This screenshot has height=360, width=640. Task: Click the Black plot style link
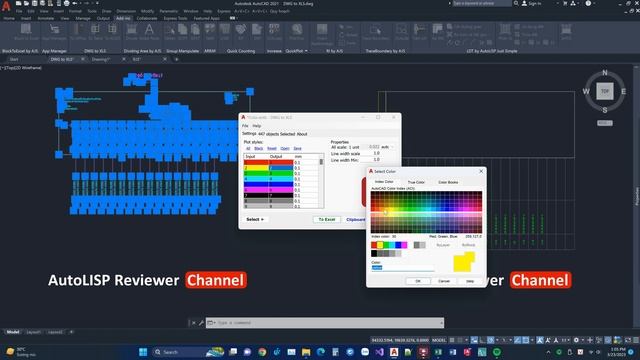point(258,149)
